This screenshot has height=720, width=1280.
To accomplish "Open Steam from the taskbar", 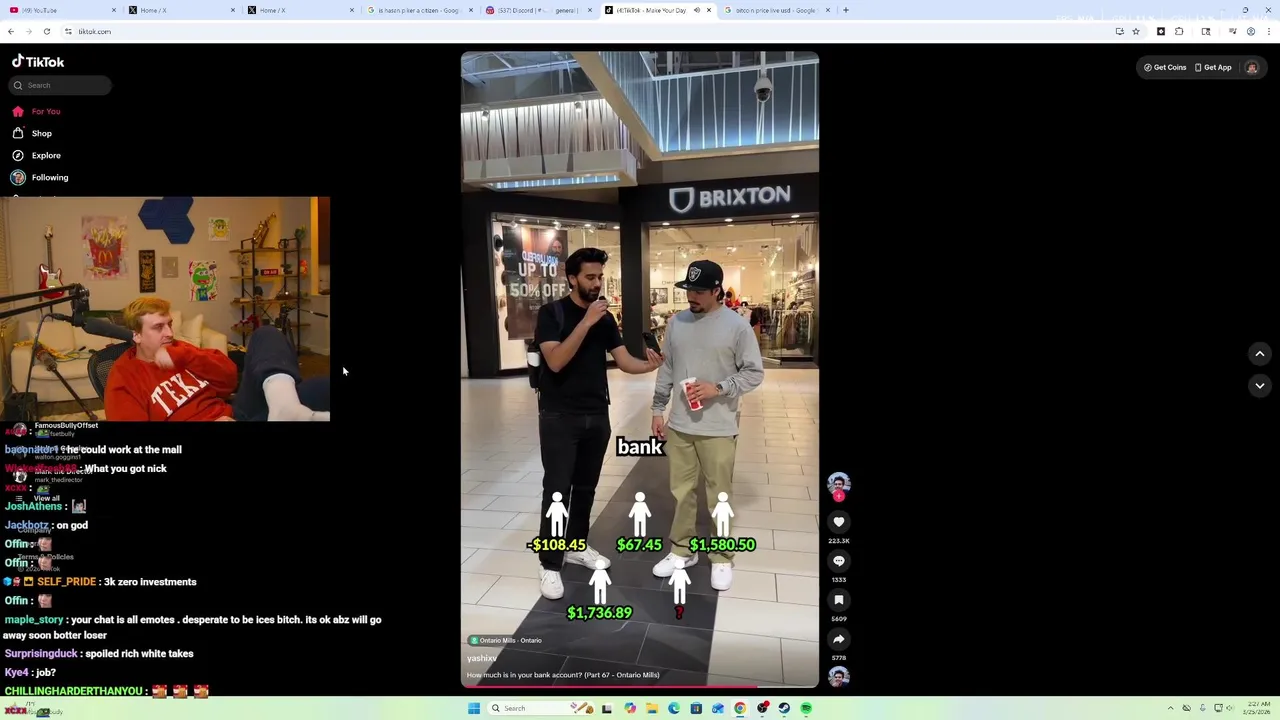I will click(784, 708).
